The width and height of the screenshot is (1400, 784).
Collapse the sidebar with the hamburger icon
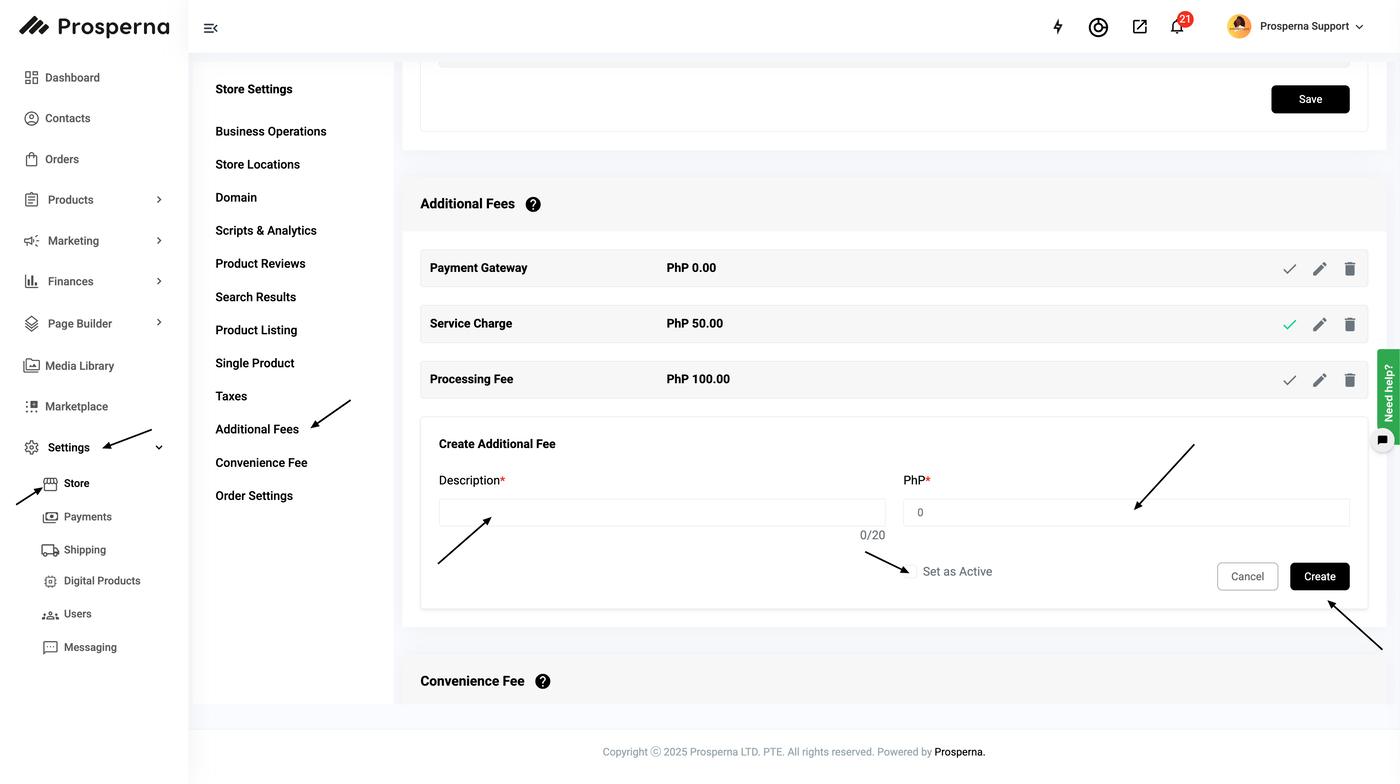(x=210, y=28)
